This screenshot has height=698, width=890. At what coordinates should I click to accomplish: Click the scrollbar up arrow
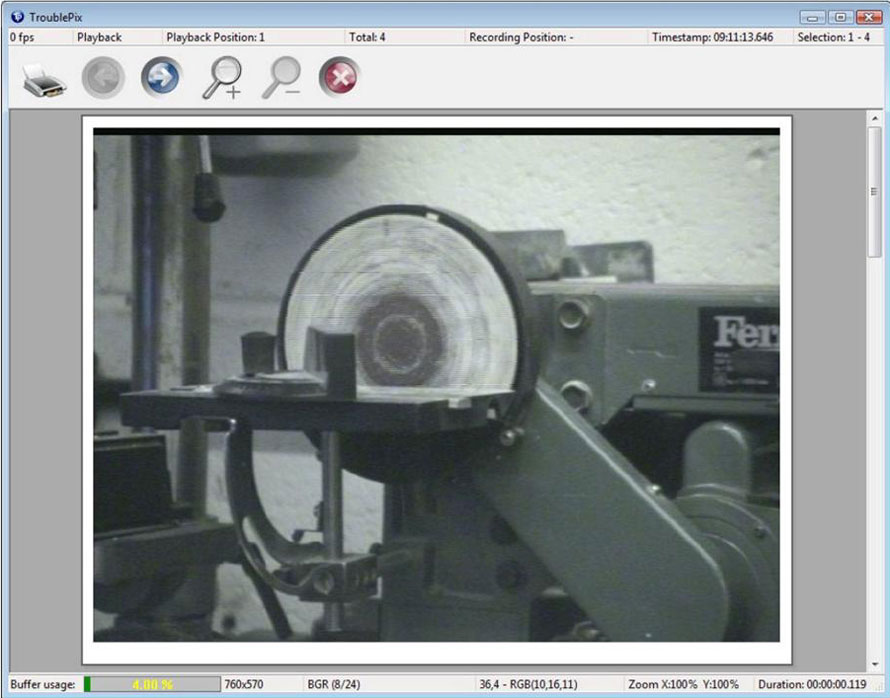tap(874, 119)
